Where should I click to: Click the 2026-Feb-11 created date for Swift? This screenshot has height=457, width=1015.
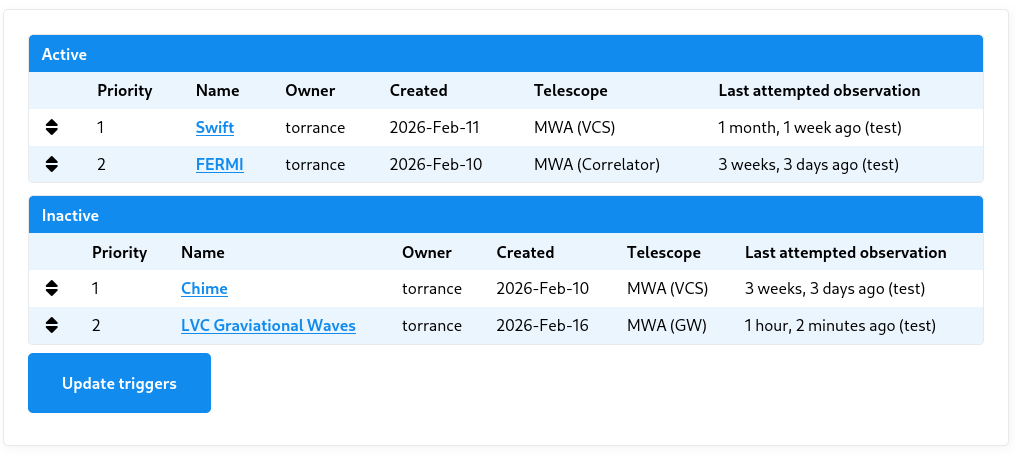coord(435,128)
